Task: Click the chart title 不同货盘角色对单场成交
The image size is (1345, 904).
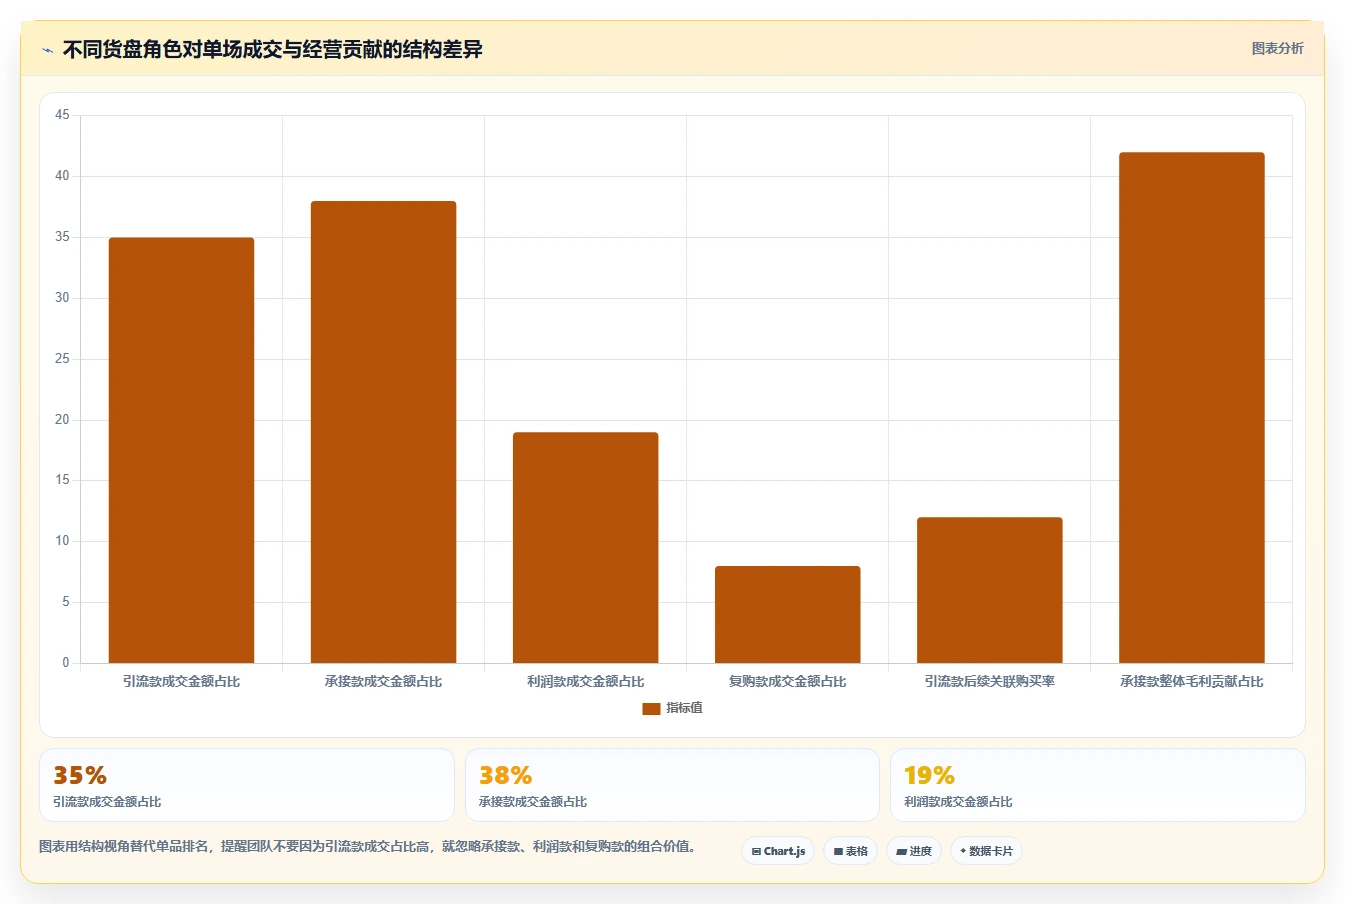Action: [x=272, y=49]
